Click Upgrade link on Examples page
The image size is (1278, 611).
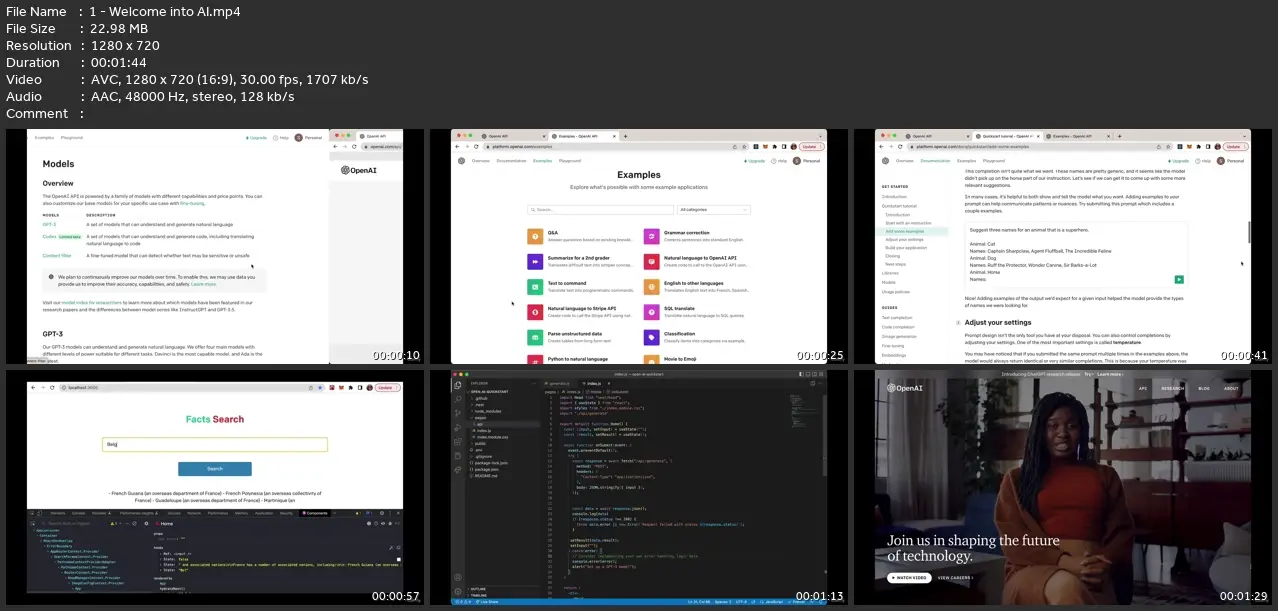(x=756, y=160)
